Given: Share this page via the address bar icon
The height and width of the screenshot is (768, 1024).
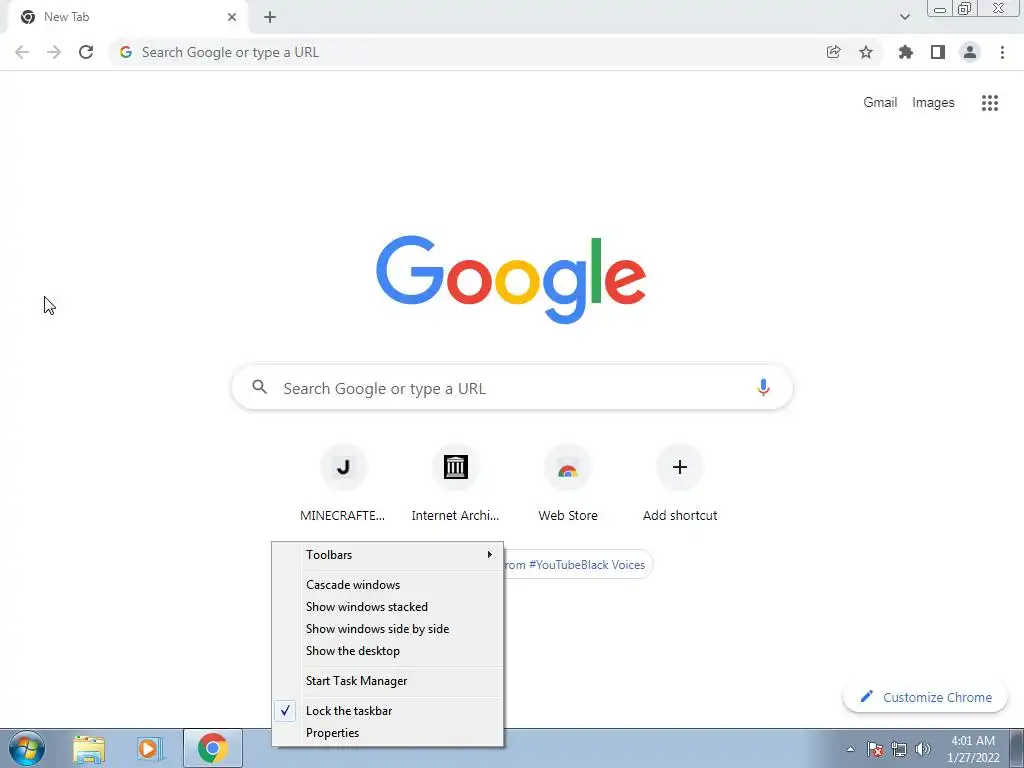Looking at the screenshot, I should [833, 52].
